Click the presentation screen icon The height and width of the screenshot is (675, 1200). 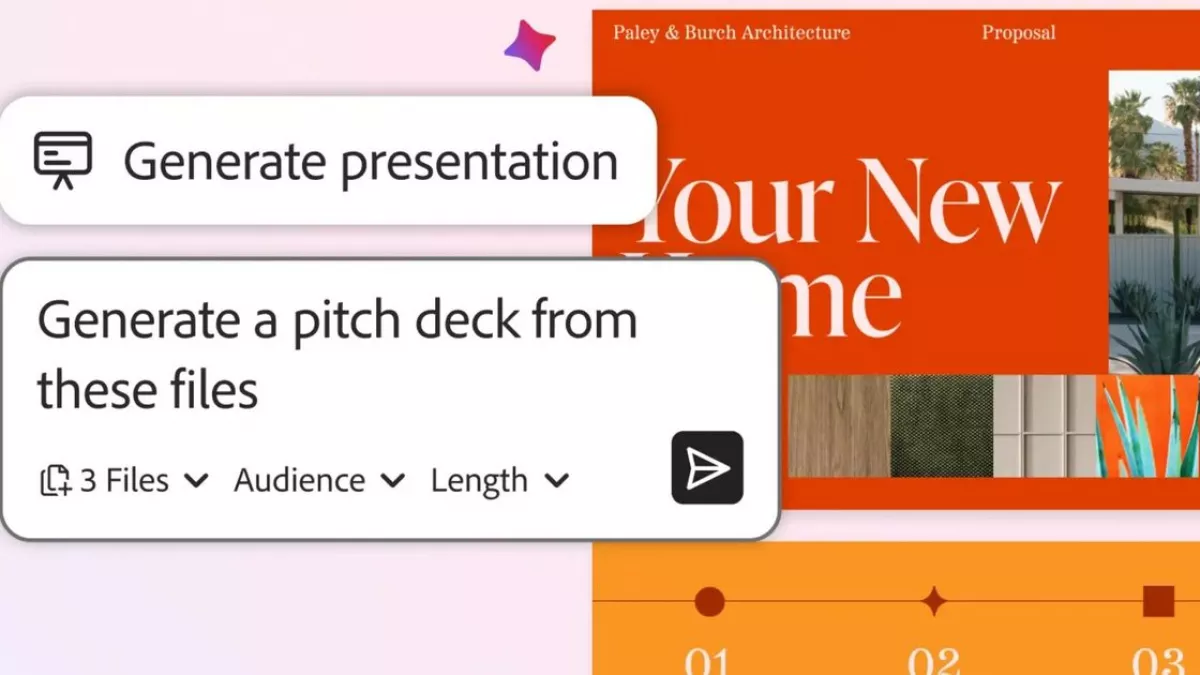click(x=63, y=160)
